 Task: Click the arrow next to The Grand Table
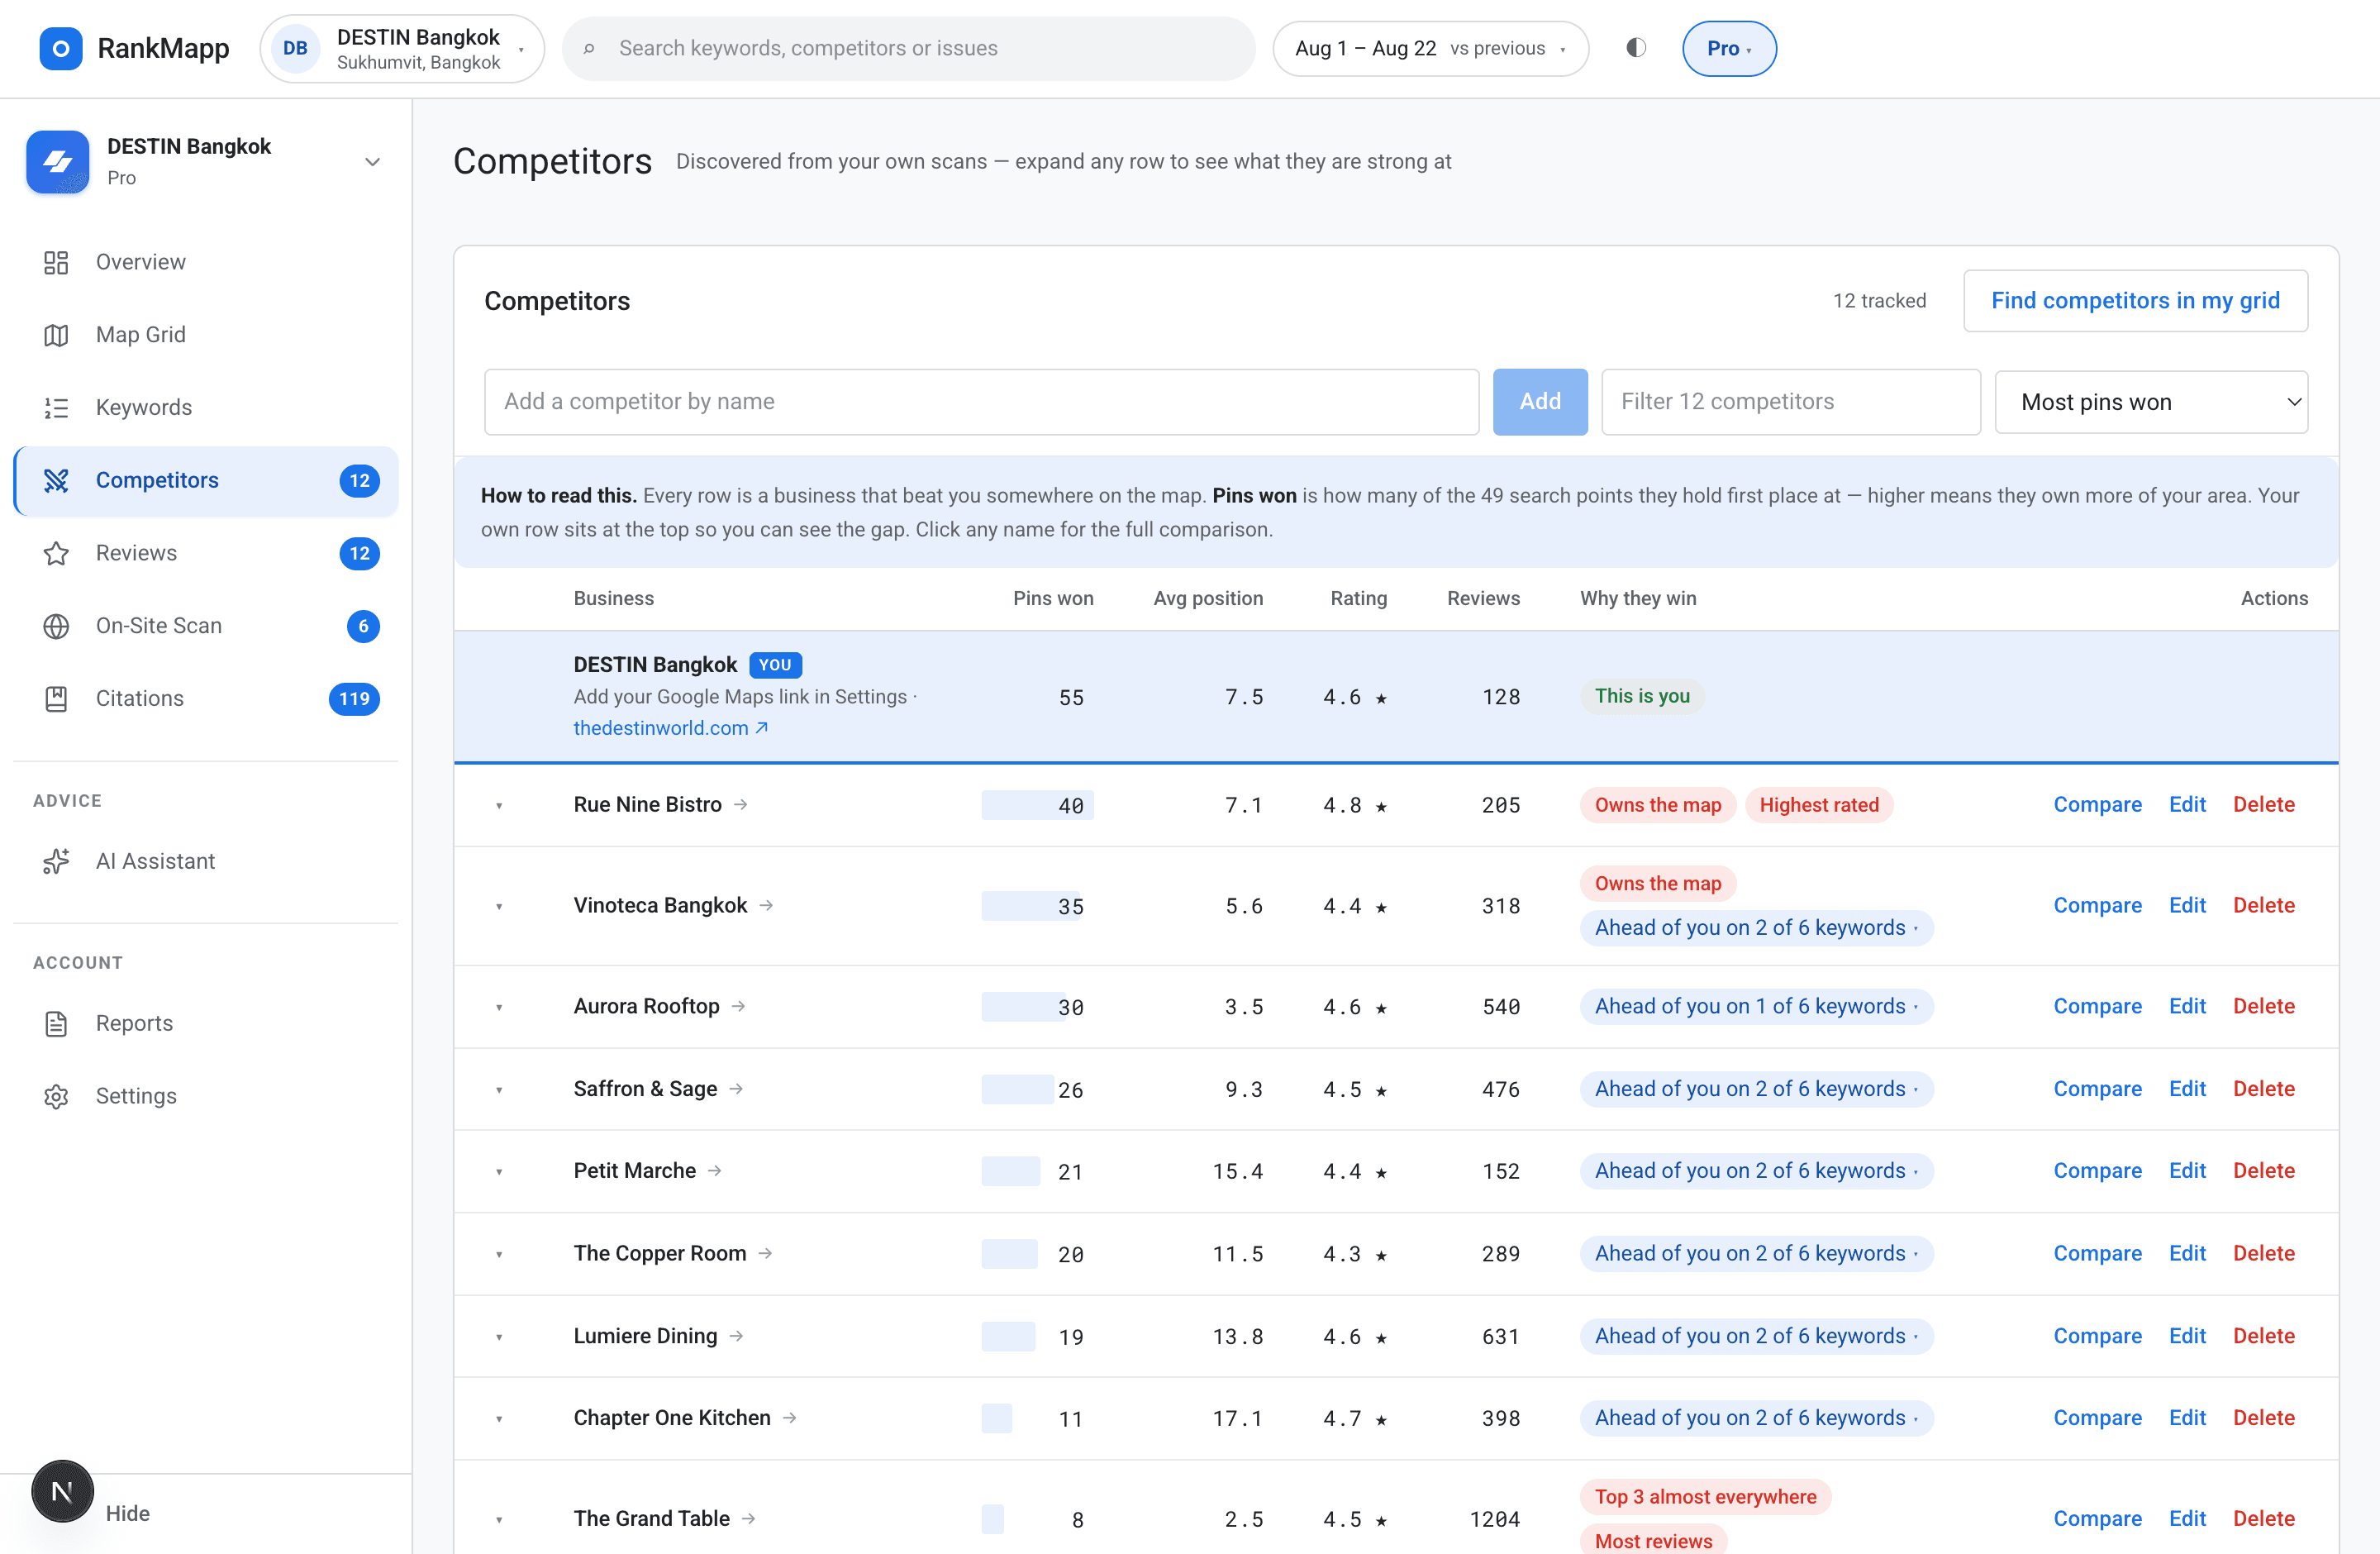coord(749,1519)
